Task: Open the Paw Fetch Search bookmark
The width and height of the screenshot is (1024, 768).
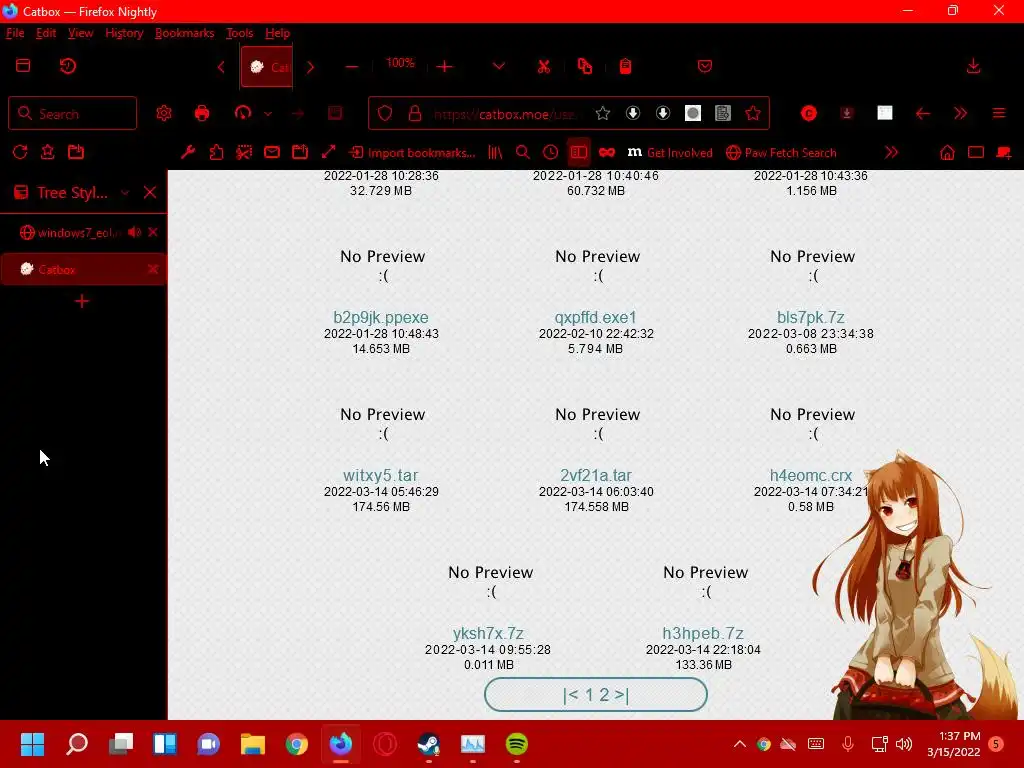Action: click(x=781, y=153)
